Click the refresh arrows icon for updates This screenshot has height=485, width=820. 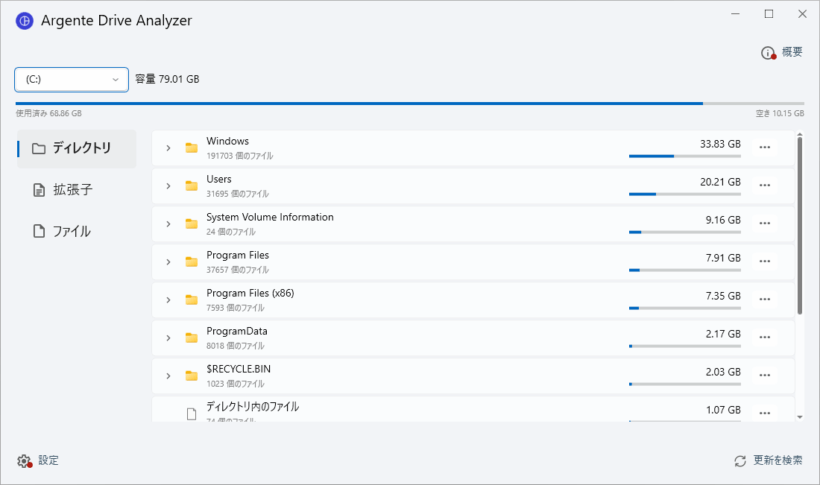[740, 461]
